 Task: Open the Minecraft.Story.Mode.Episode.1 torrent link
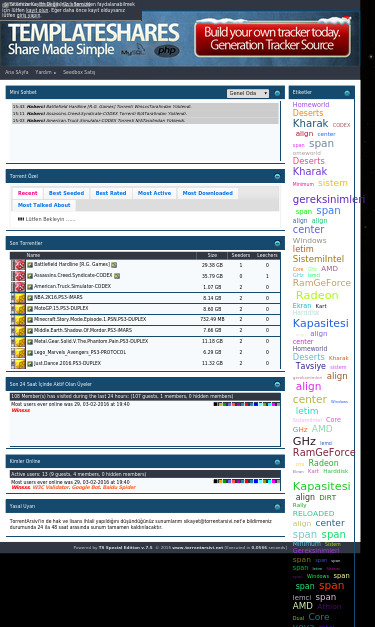pyautogui.click(x=90, y=319)
